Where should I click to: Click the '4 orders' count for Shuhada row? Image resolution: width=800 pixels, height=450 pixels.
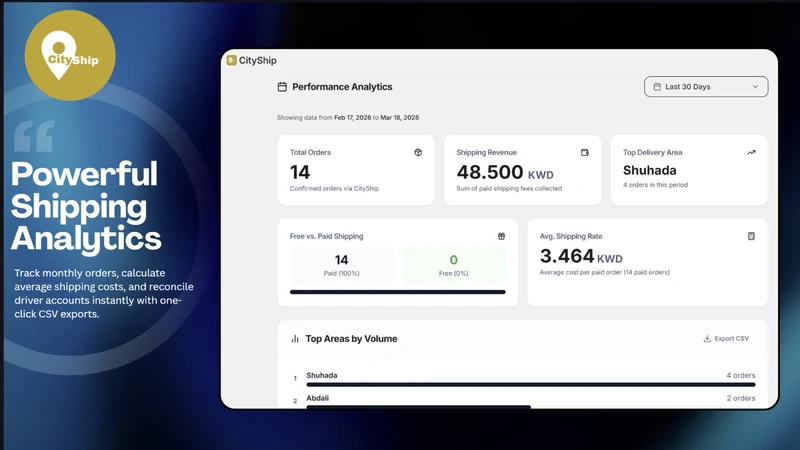click(741, 375)
